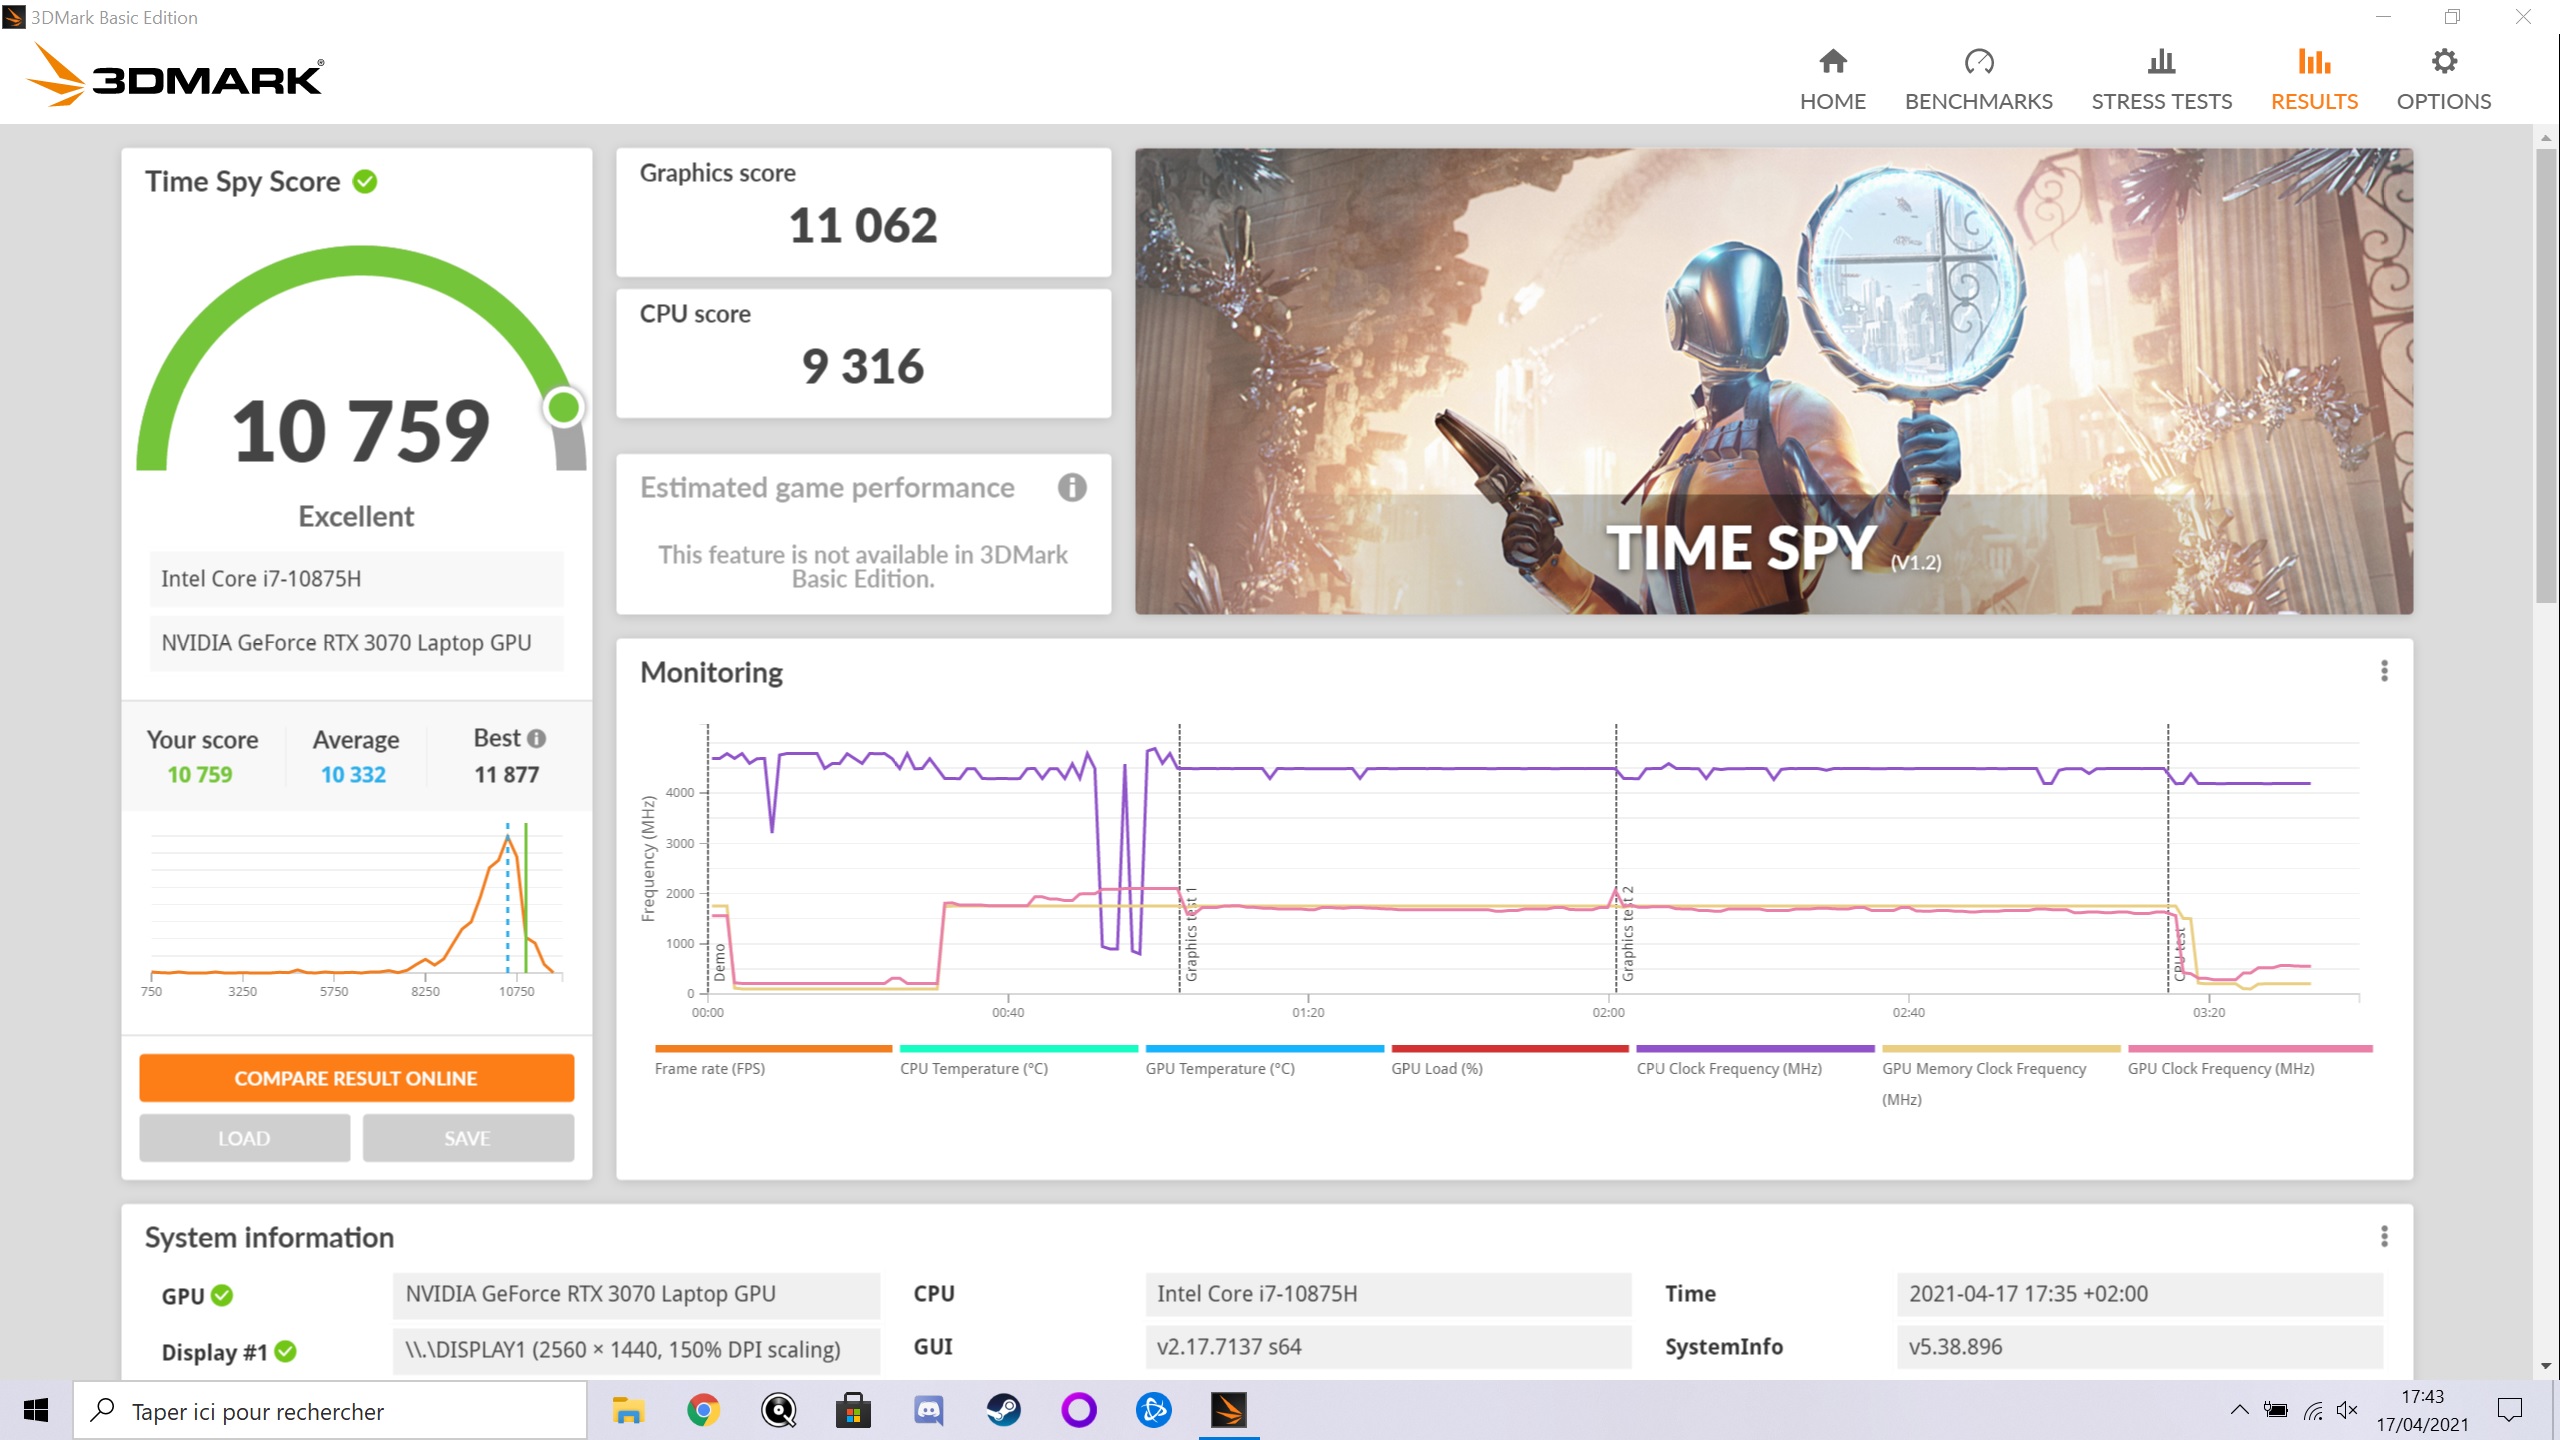This screenshot has width=2560, height=1440.
Task: Click the Discord taskbar icon
Action: click(927, 1410)
